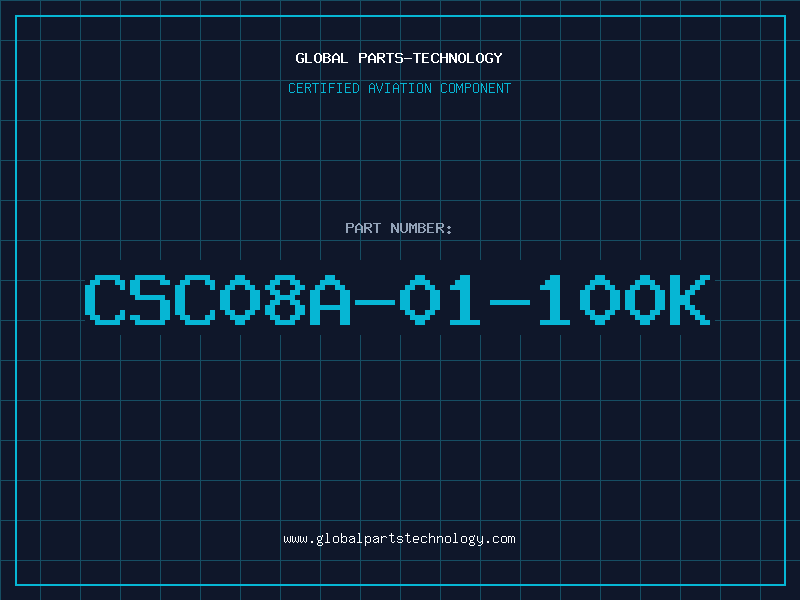Select the CERTIFIED AVIATION COMPONENT subtitle
This screenshot has width=800, height=600.
pos(399,88)
